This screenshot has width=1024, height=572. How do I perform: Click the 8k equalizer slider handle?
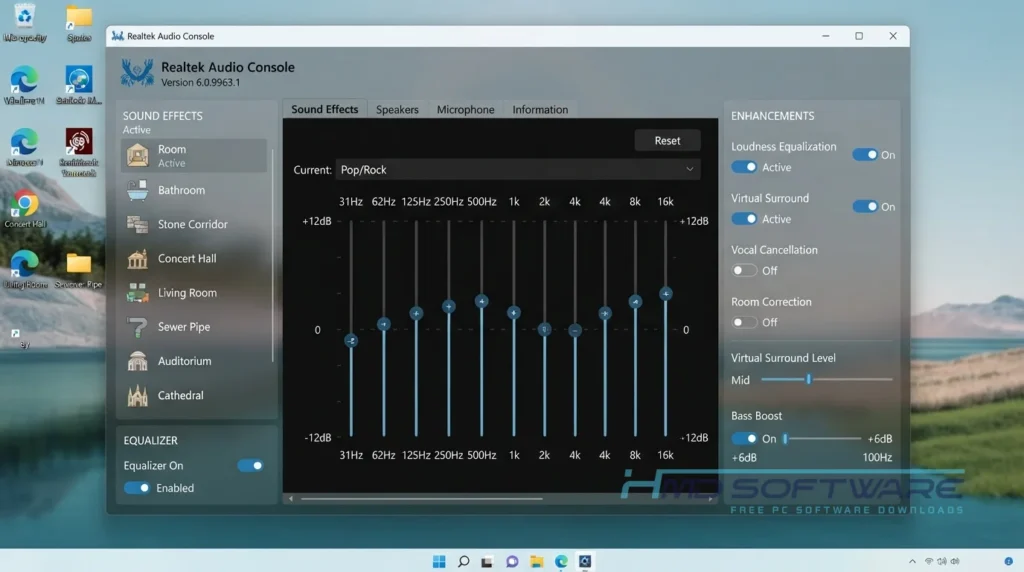tap(635, 302)
